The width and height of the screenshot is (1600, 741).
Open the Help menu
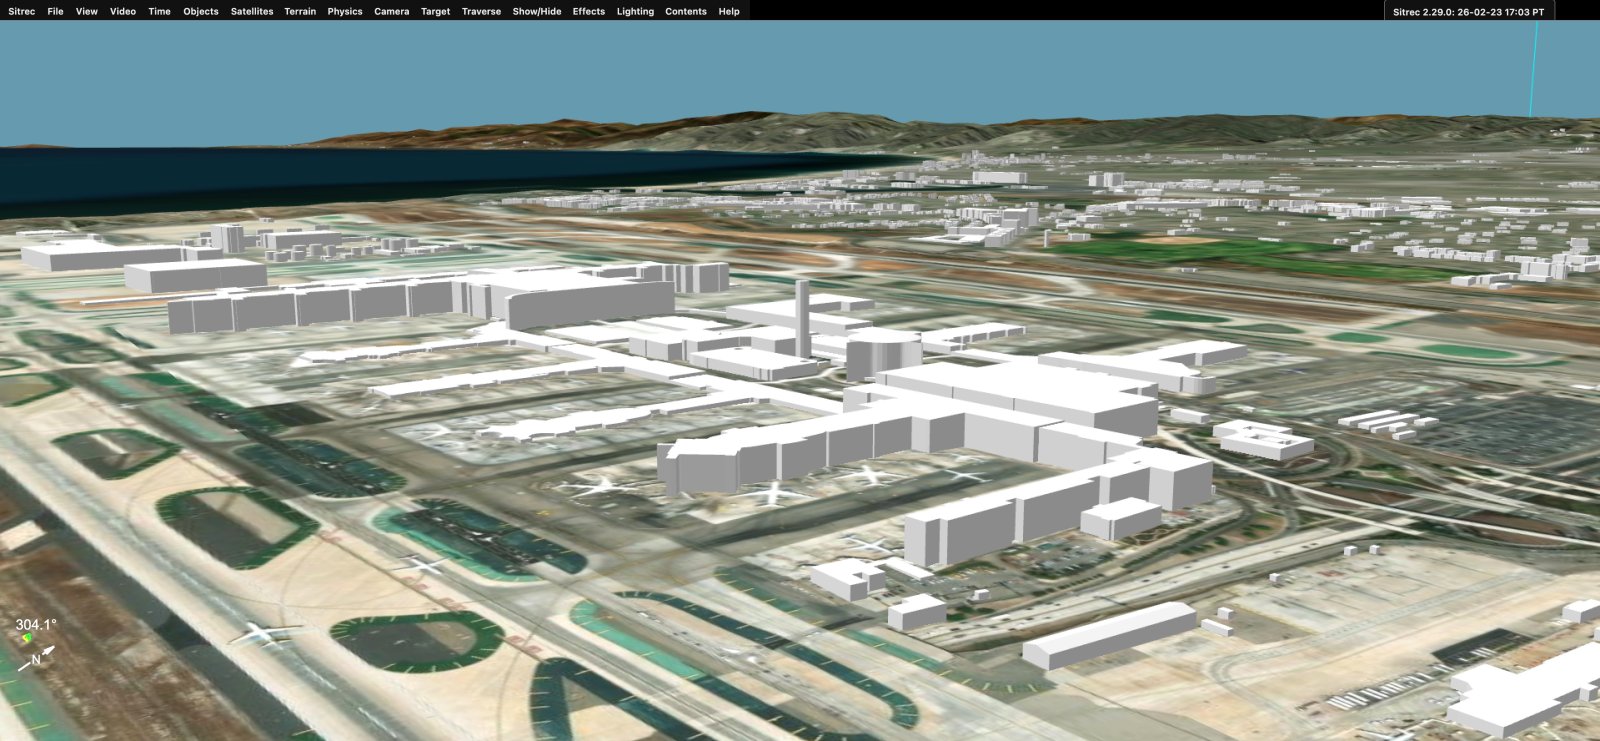pyautogui.click(x=729, y=11)
